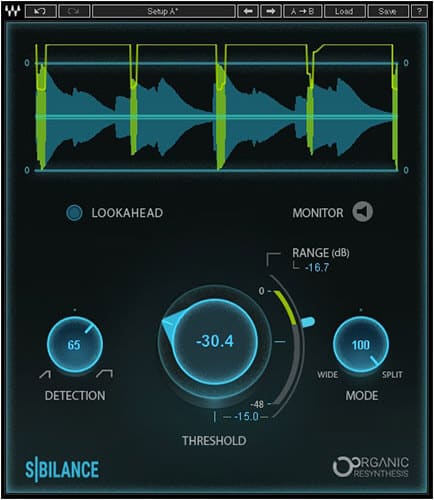The width and height of the screenshot is (434, 500).
Task: Click the WIDE mode label
Action: pos(327,375)
